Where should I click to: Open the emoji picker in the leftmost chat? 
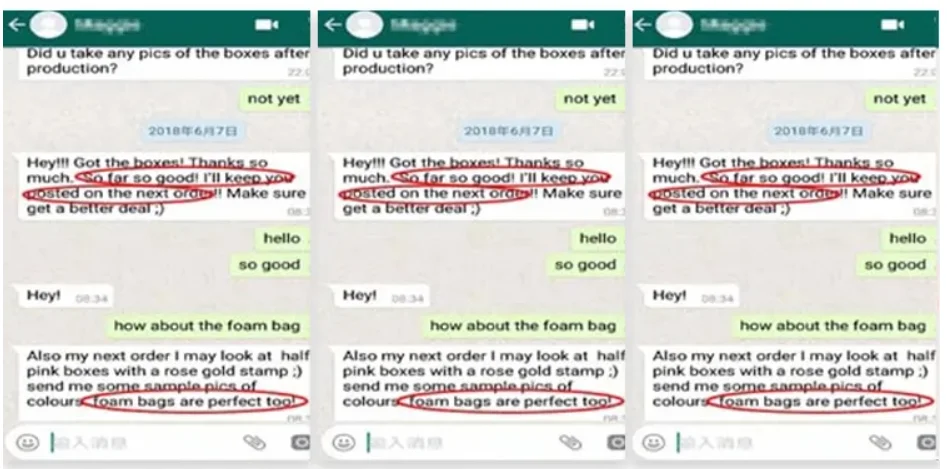[27, 442]
